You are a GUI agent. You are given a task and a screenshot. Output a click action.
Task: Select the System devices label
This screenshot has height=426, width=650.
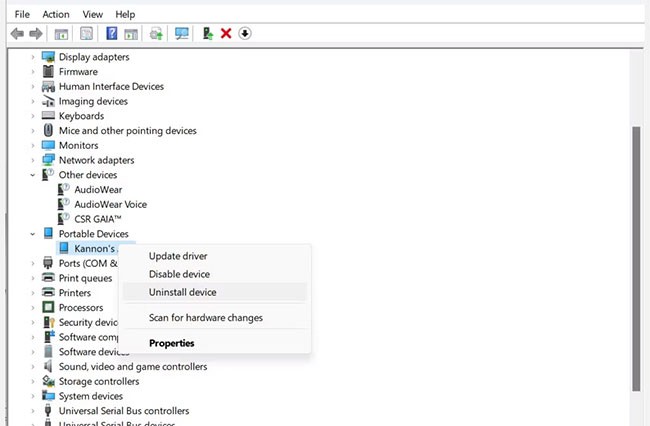coord(91,396)
